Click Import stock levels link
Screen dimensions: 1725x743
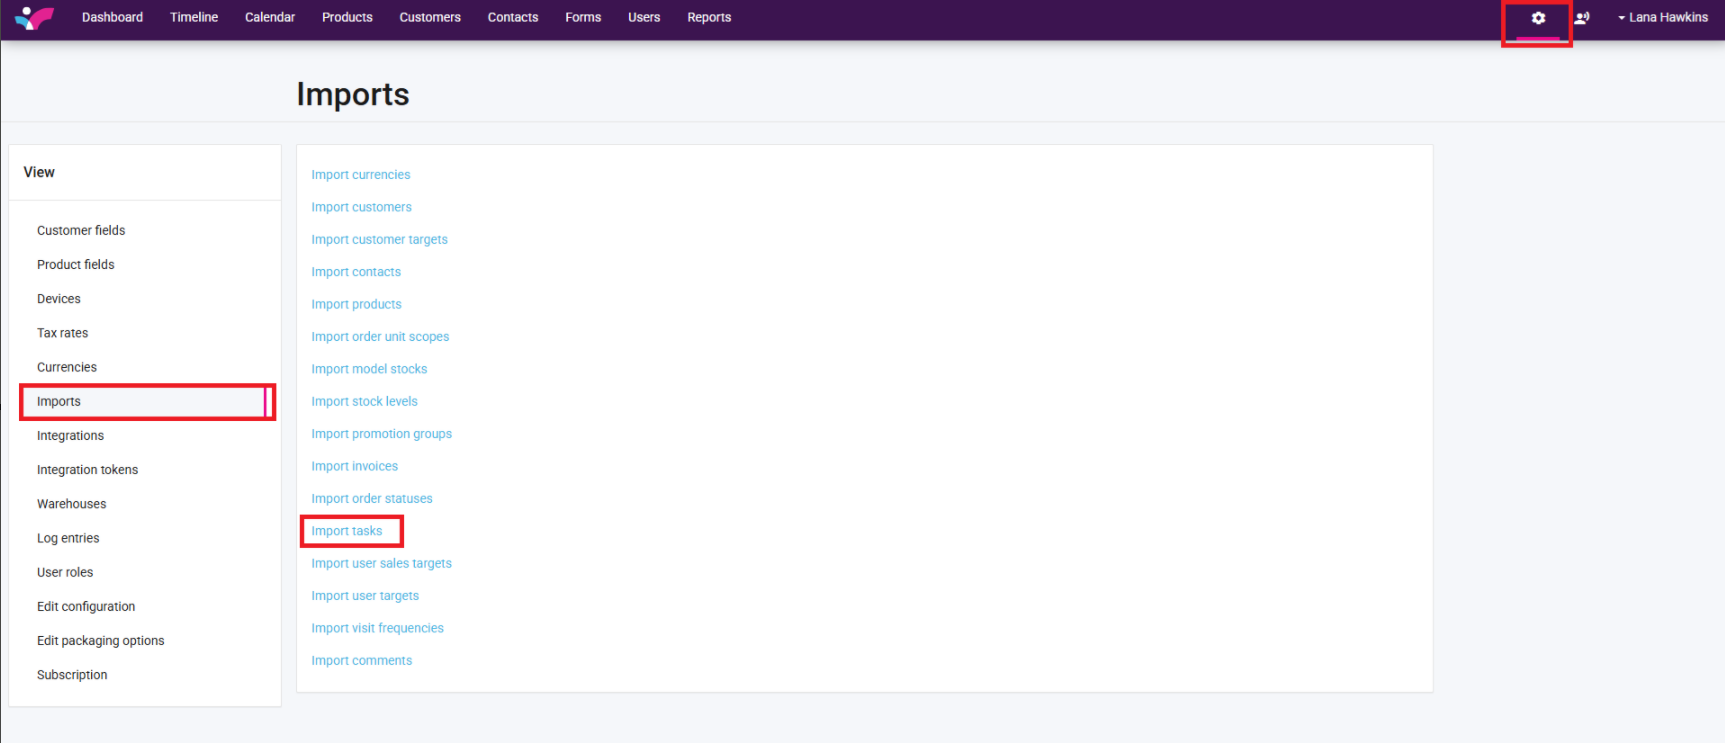click(364, 401)
